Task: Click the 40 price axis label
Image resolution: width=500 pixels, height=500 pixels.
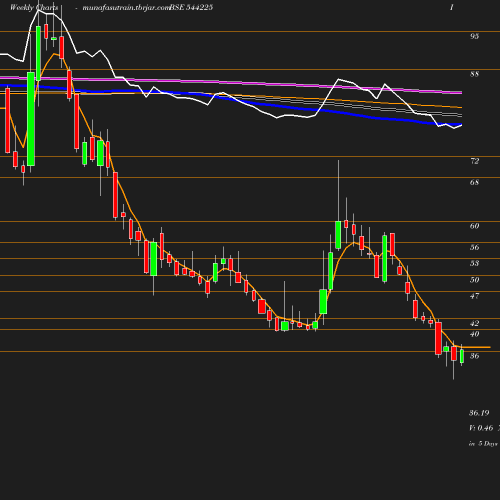Action: (474, 334)
